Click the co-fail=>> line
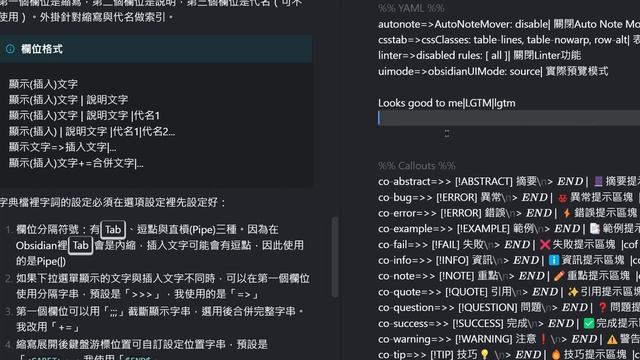 [x=509, y=244]
